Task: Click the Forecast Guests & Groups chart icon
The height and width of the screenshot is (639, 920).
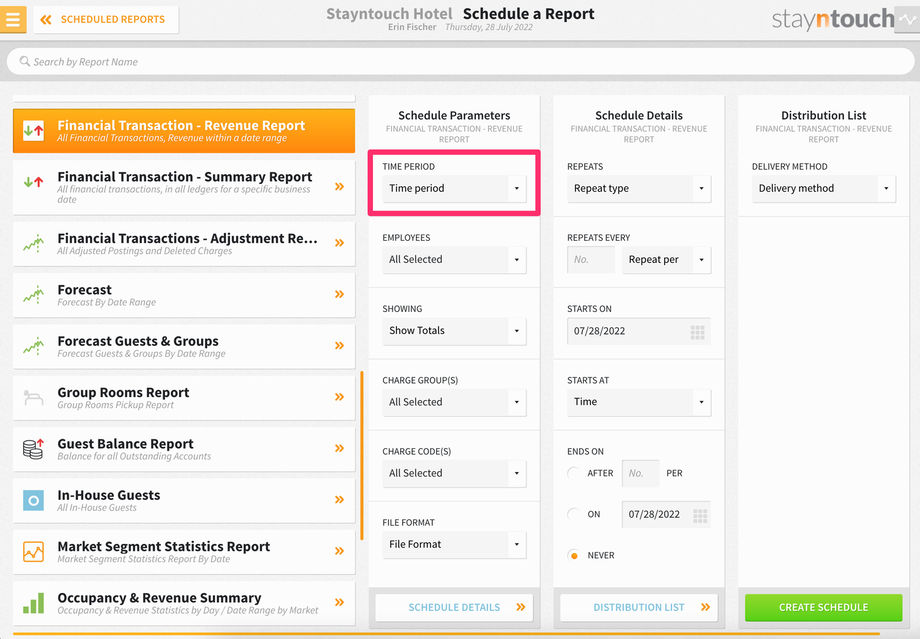Action: point(33,346)
